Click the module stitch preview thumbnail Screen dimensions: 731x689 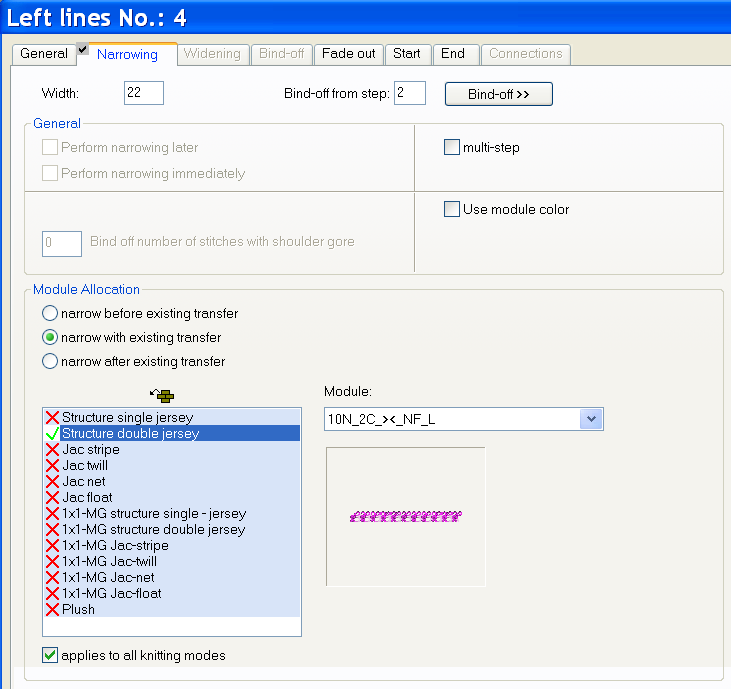[x=406, y=516]
